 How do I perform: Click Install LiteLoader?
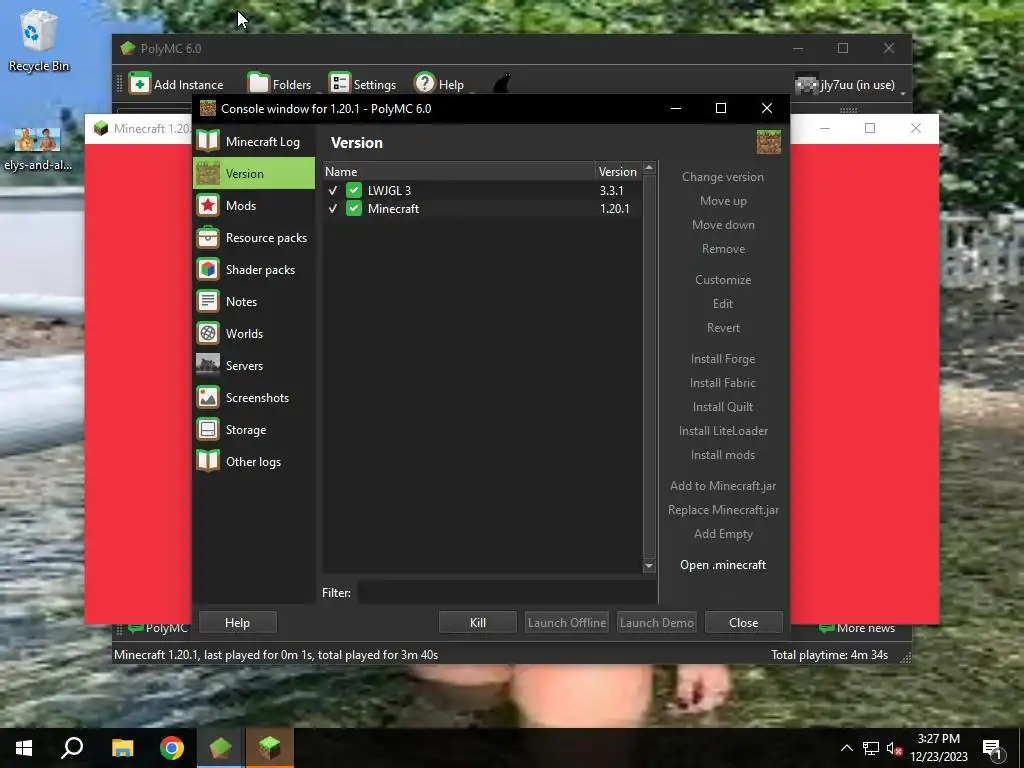tap(723, 431)
